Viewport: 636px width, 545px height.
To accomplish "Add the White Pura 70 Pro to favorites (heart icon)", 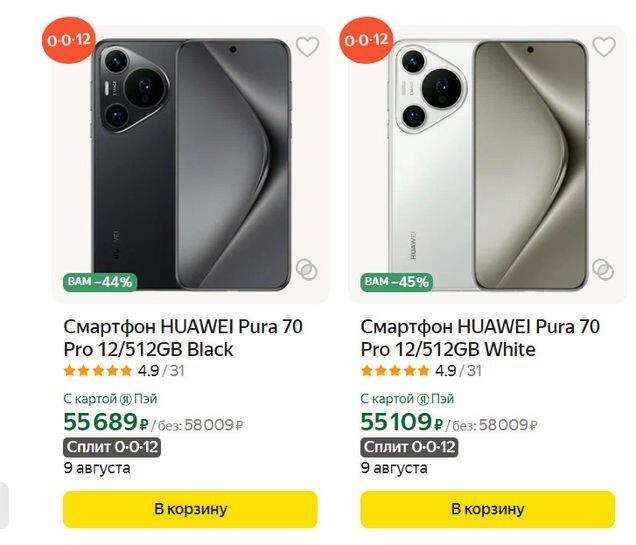I will click(604, 47).
